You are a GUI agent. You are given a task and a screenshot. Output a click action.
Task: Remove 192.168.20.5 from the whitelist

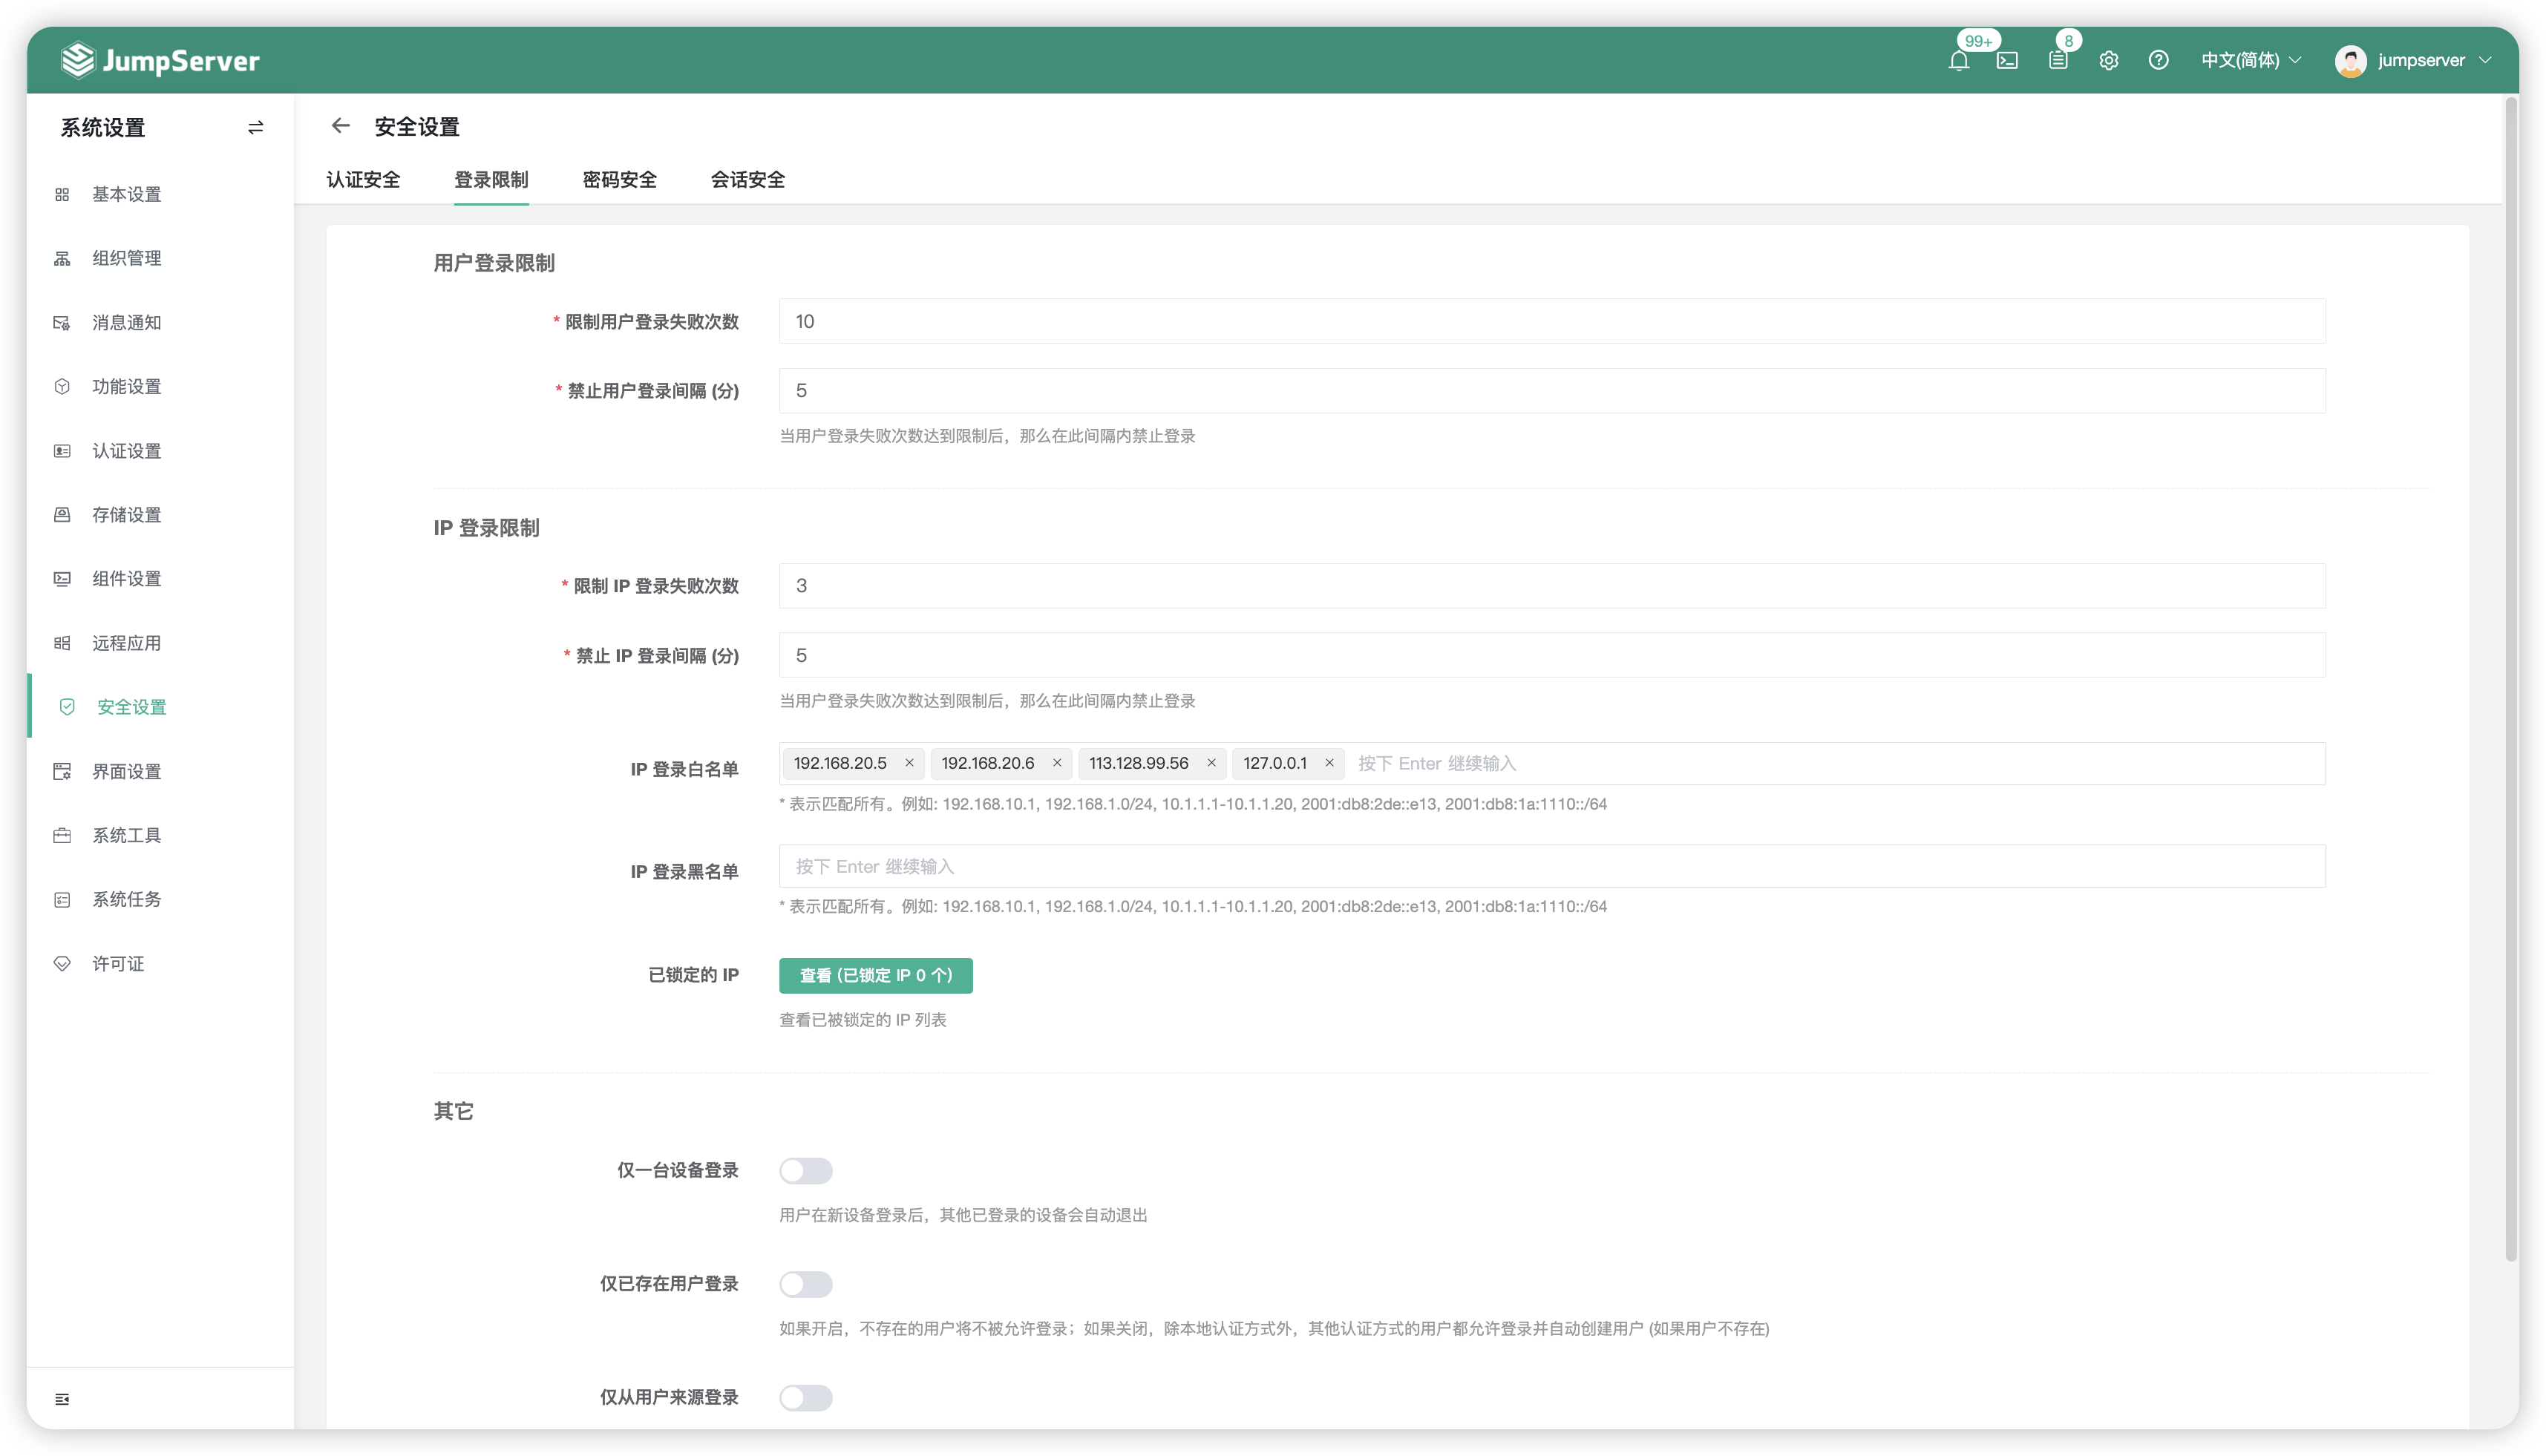pyautogui.click(x=909, y=763)
